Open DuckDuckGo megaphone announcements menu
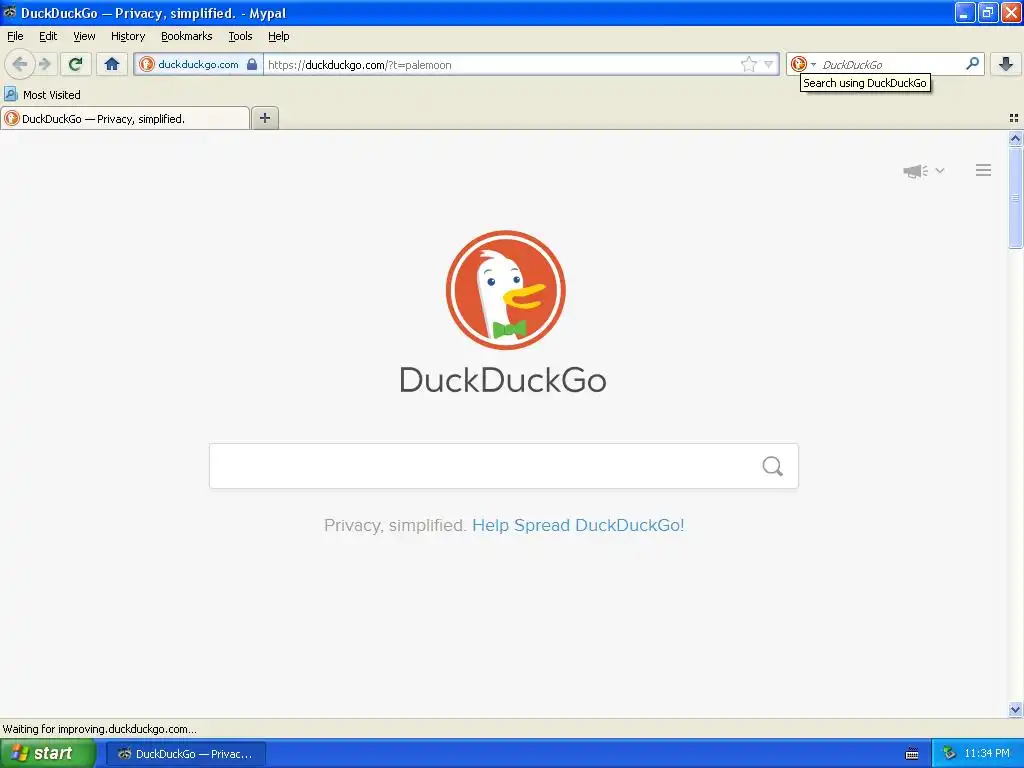Viewport: 1024px width, 768px height. click(x=923, y=171)
